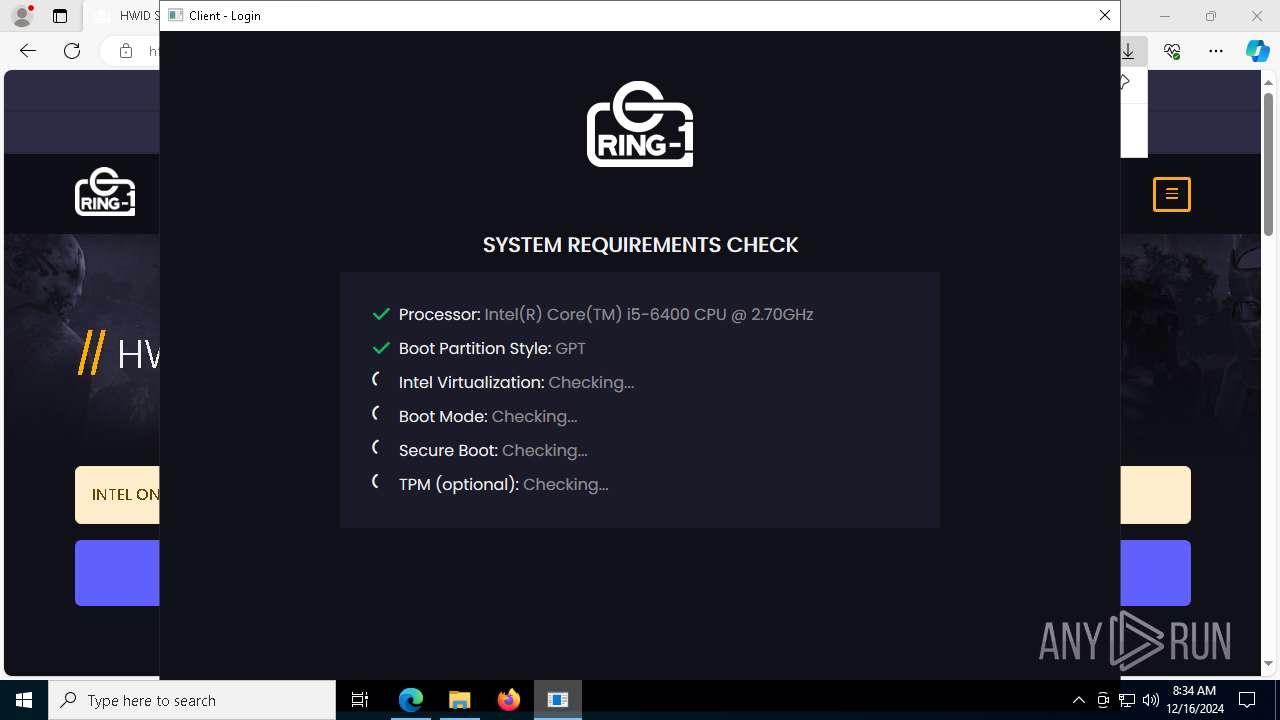
Task: Click scrollbar down arrow on browser page
Action: tap(1269, 664)
